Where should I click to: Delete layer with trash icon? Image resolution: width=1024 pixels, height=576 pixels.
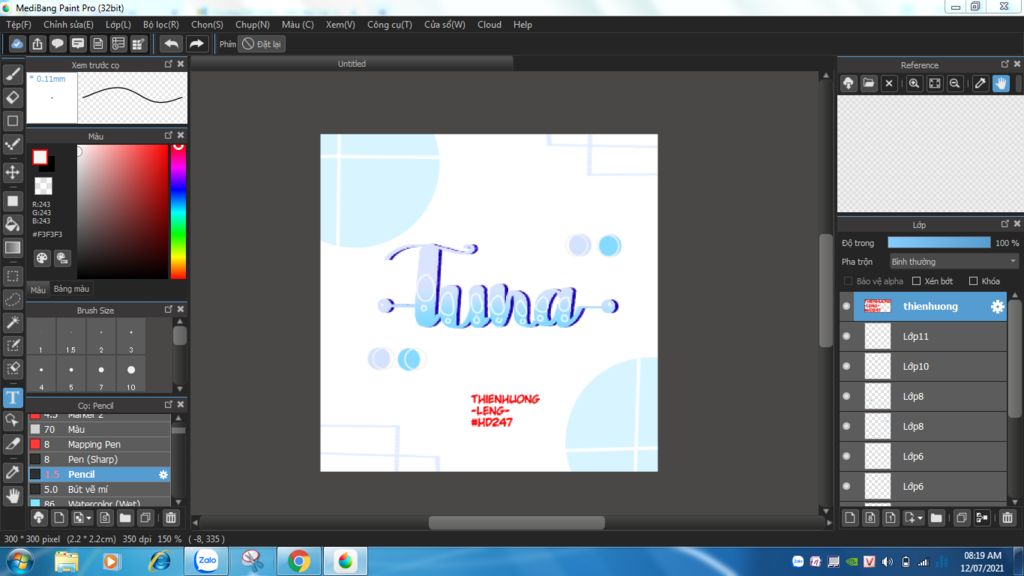pyautogui.click(x=1007, y=518)
